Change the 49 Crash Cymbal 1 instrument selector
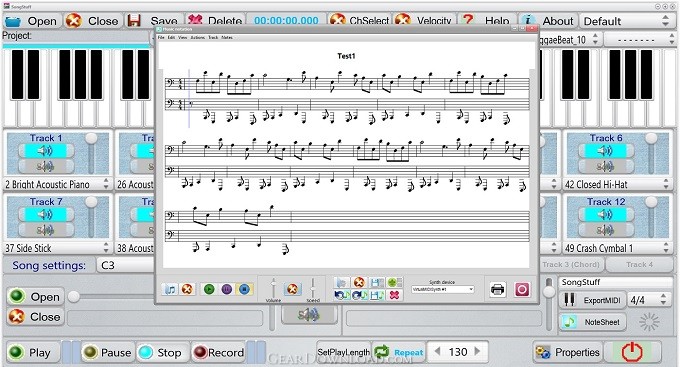 tap(618, 248)
